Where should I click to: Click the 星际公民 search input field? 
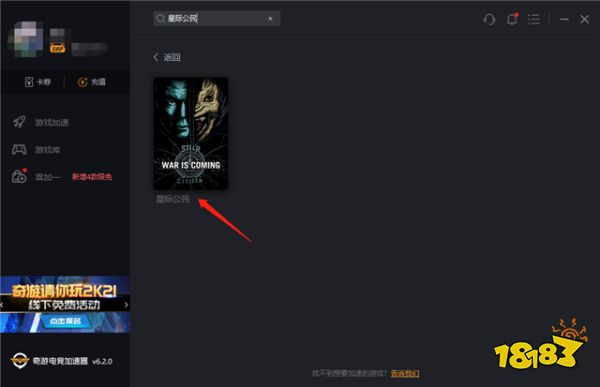tap(216, 18)
